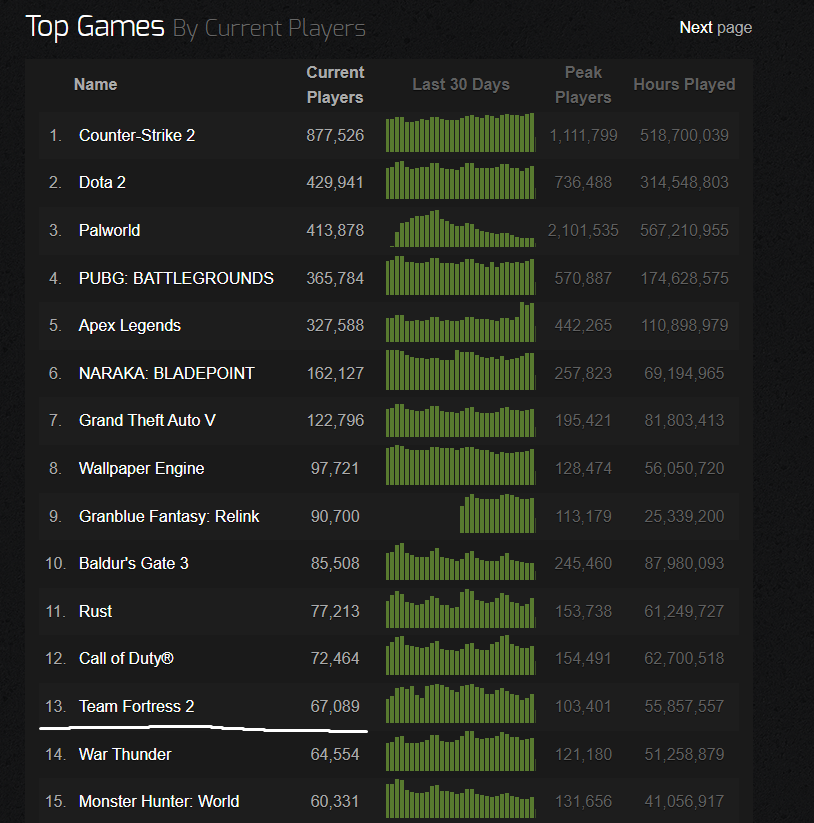Select peak players value 1,111,799
The width and height of the screenshot is (814, 823).
point(583,135)
